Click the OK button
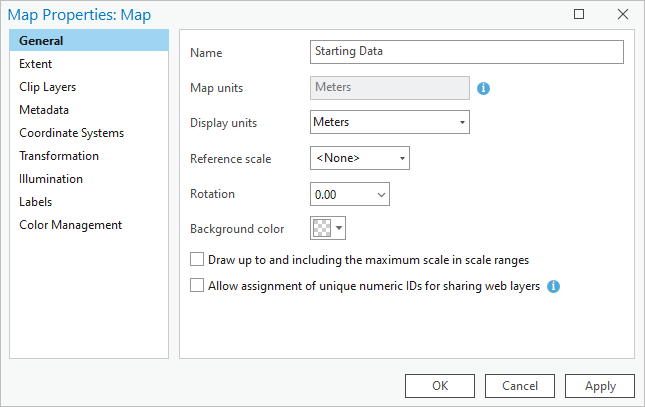This screenshot has width=645, height=407. click(x=440, y=386)
